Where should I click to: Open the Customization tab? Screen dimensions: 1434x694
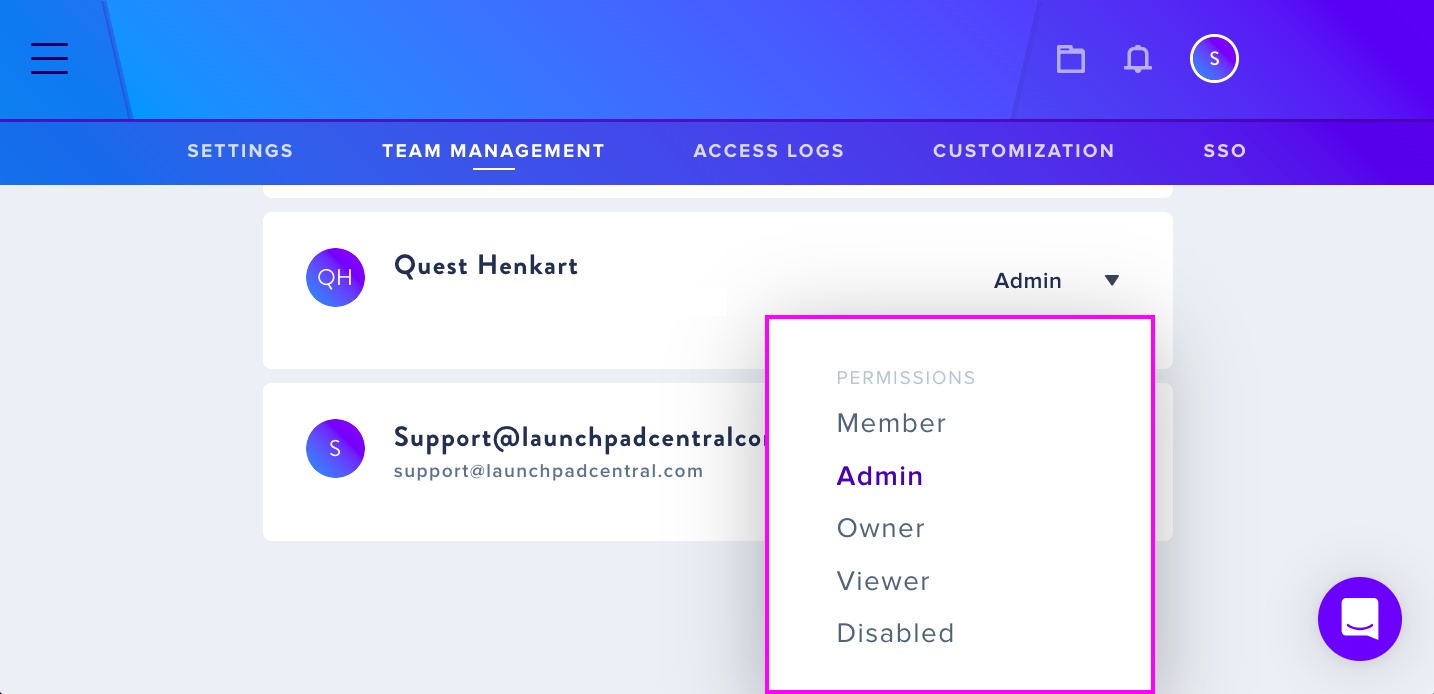1024,151
